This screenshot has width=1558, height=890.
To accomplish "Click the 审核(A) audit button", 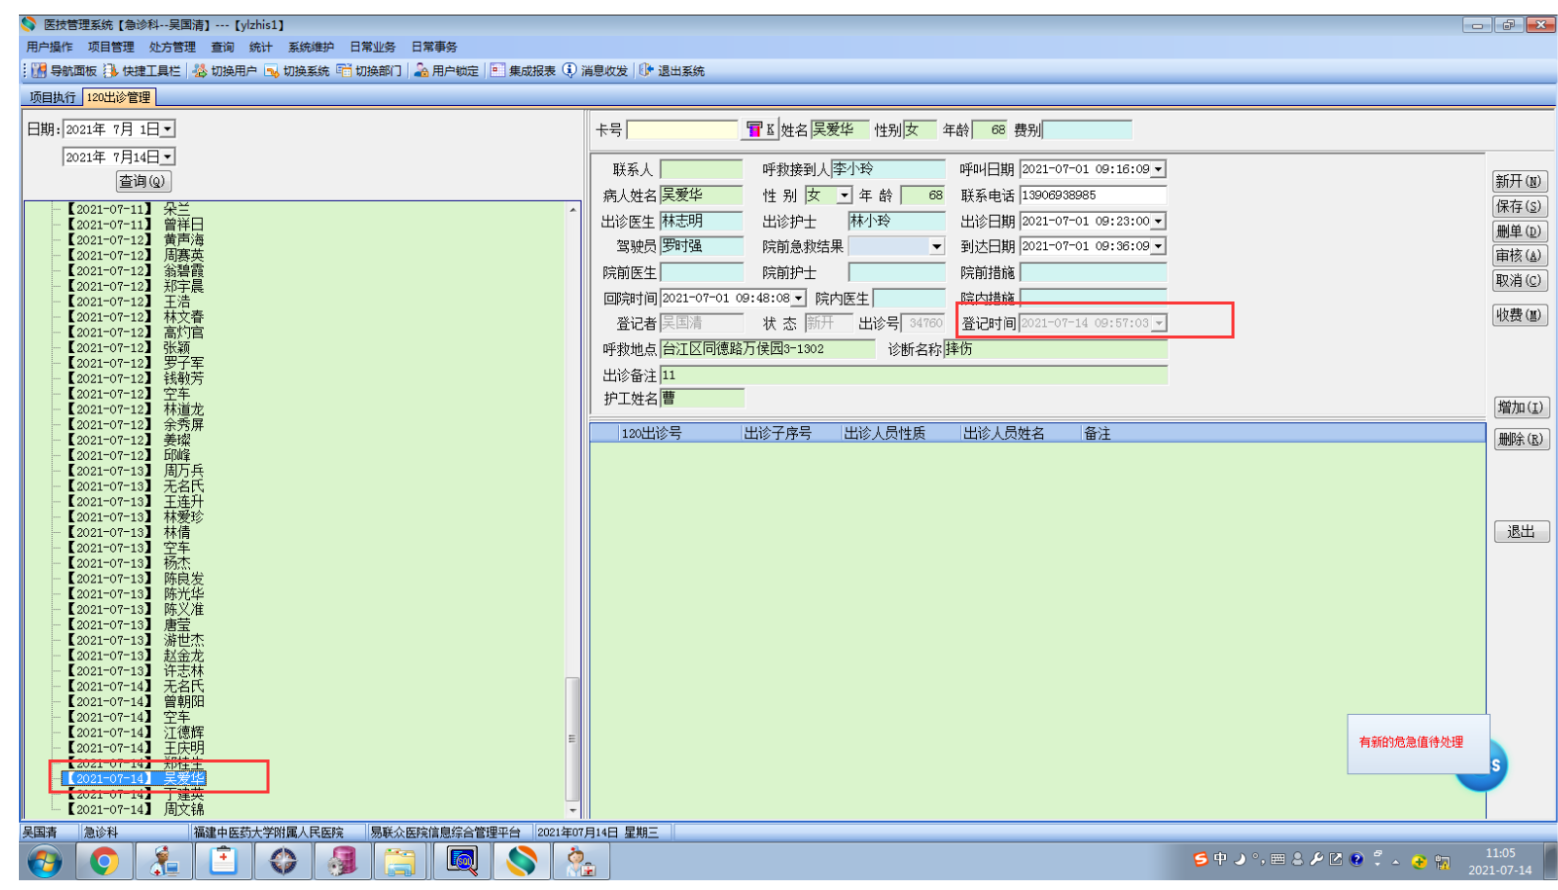I will click(1519, 256).
